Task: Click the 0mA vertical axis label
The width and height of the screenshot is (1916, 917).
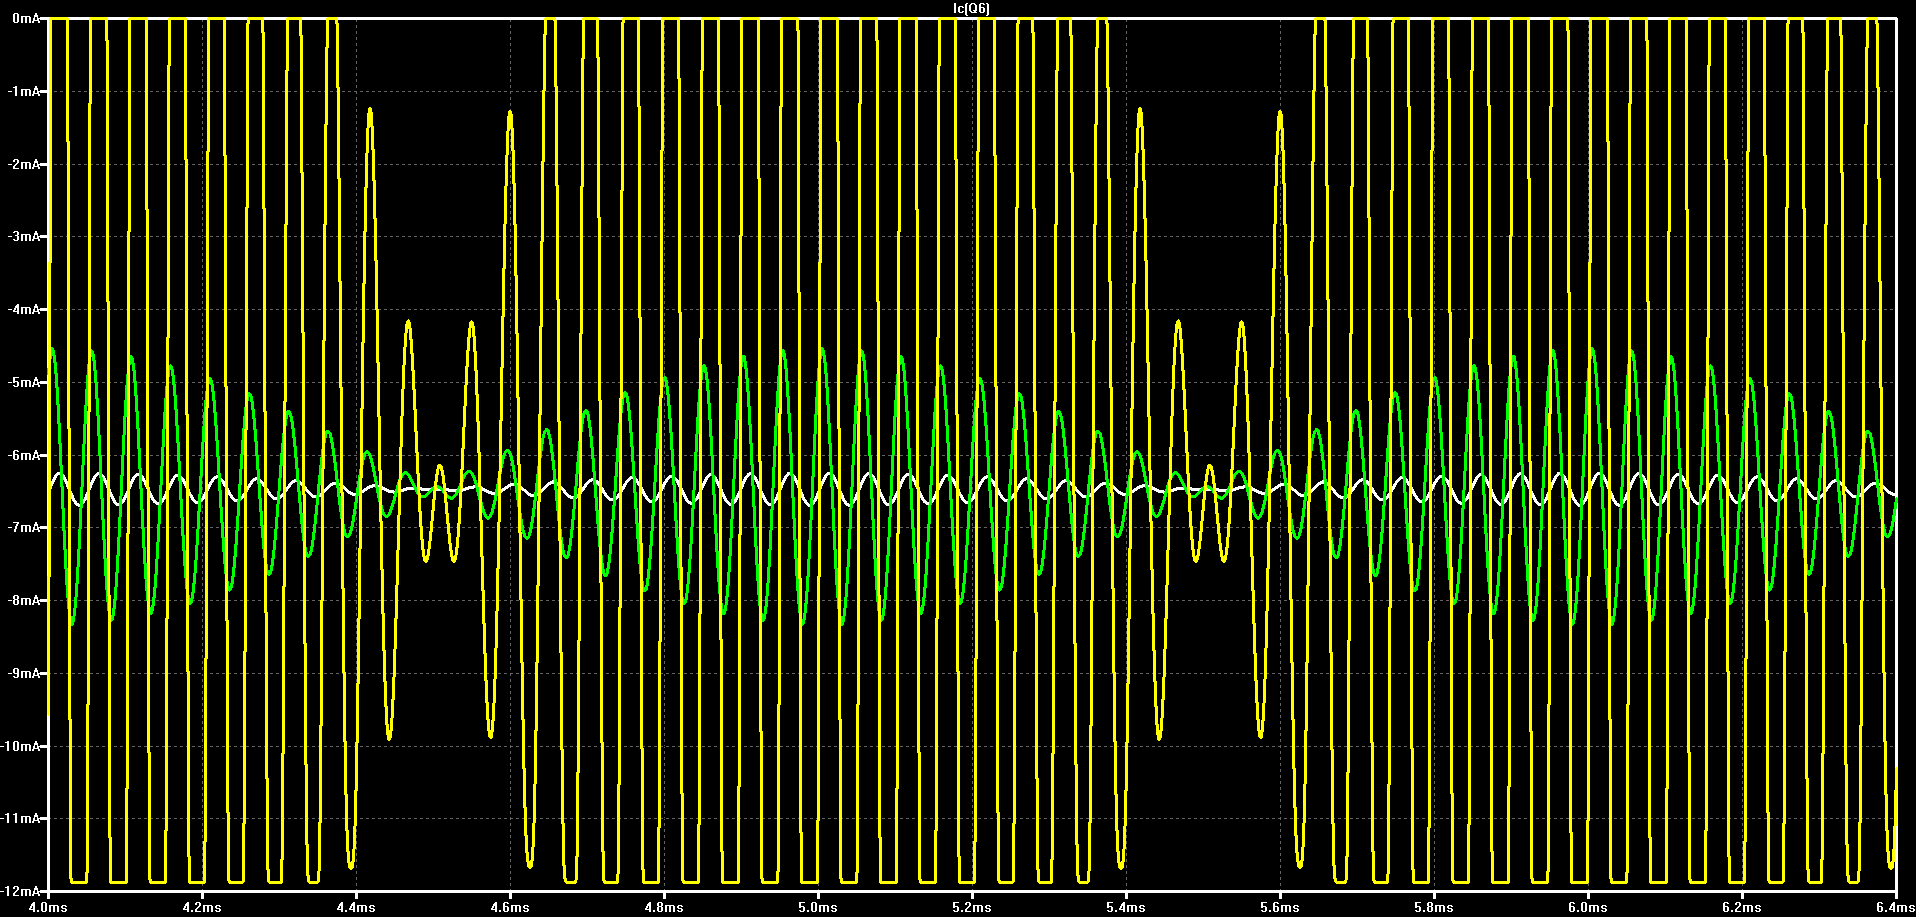Action: click(x=26, y=19)
